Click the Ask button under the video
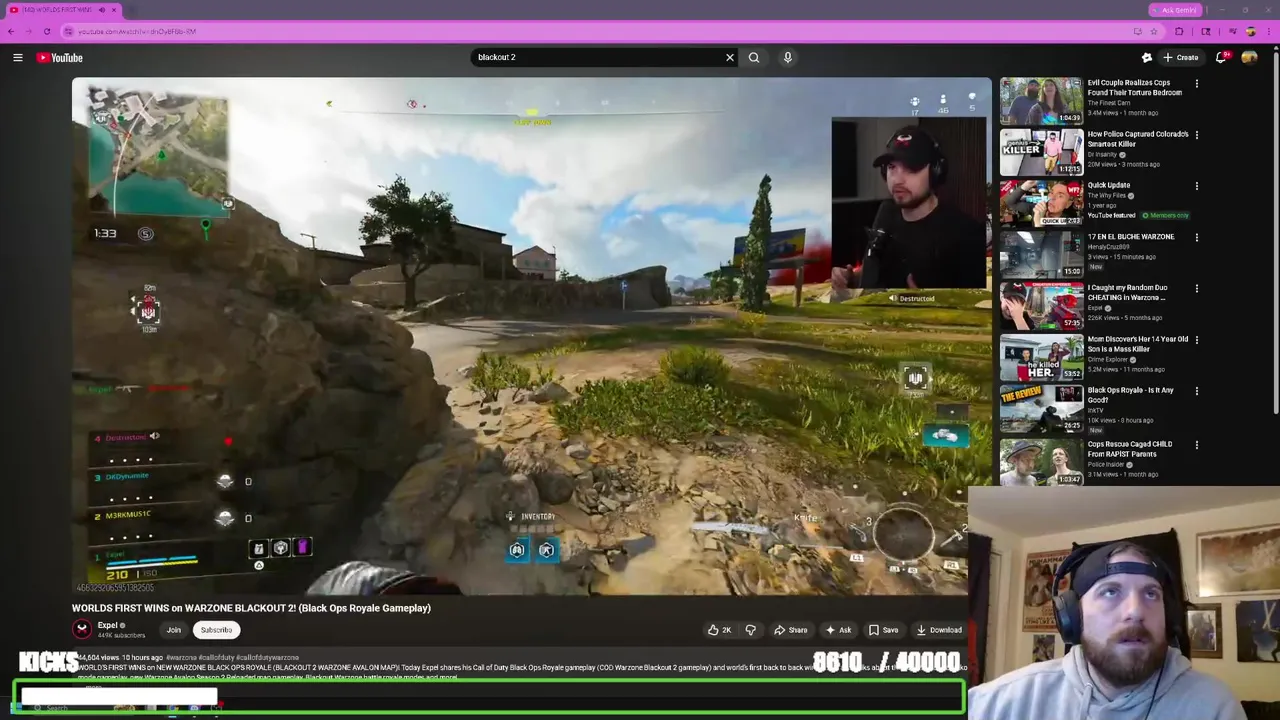 coord(838,630)
